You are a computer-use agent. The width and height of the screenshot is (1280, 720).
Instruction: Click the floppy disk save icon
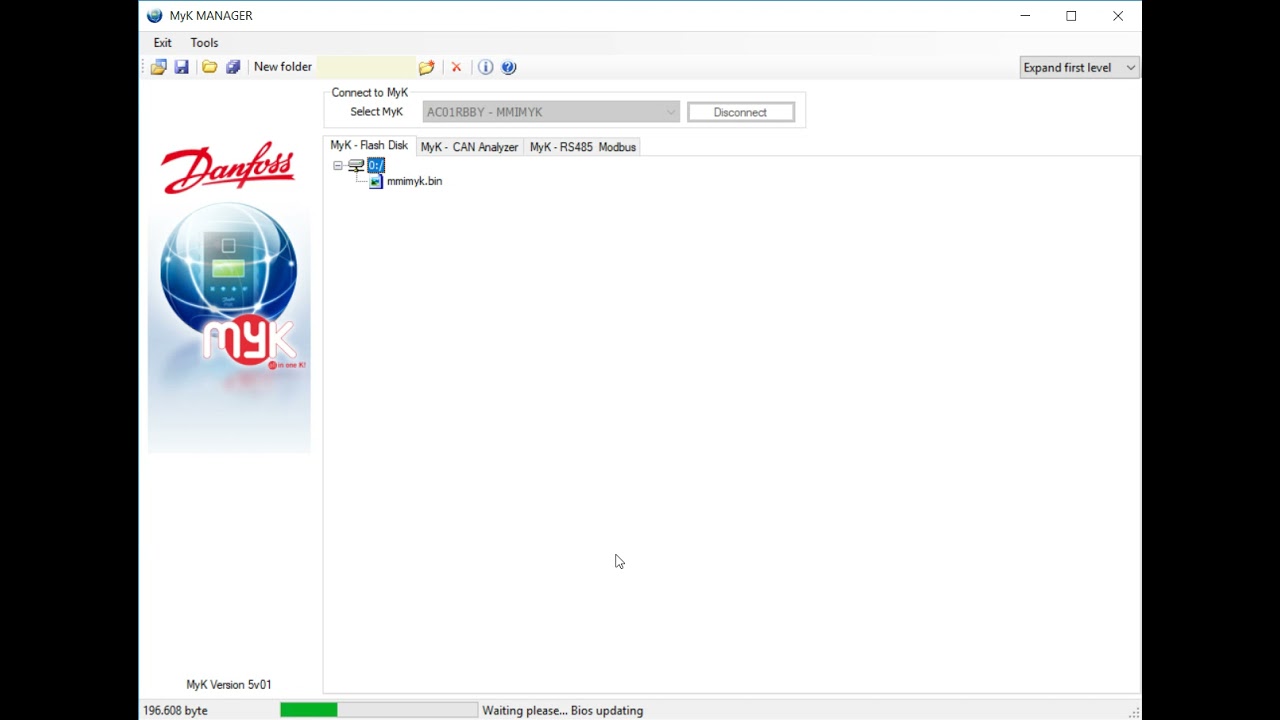(181, 67)
